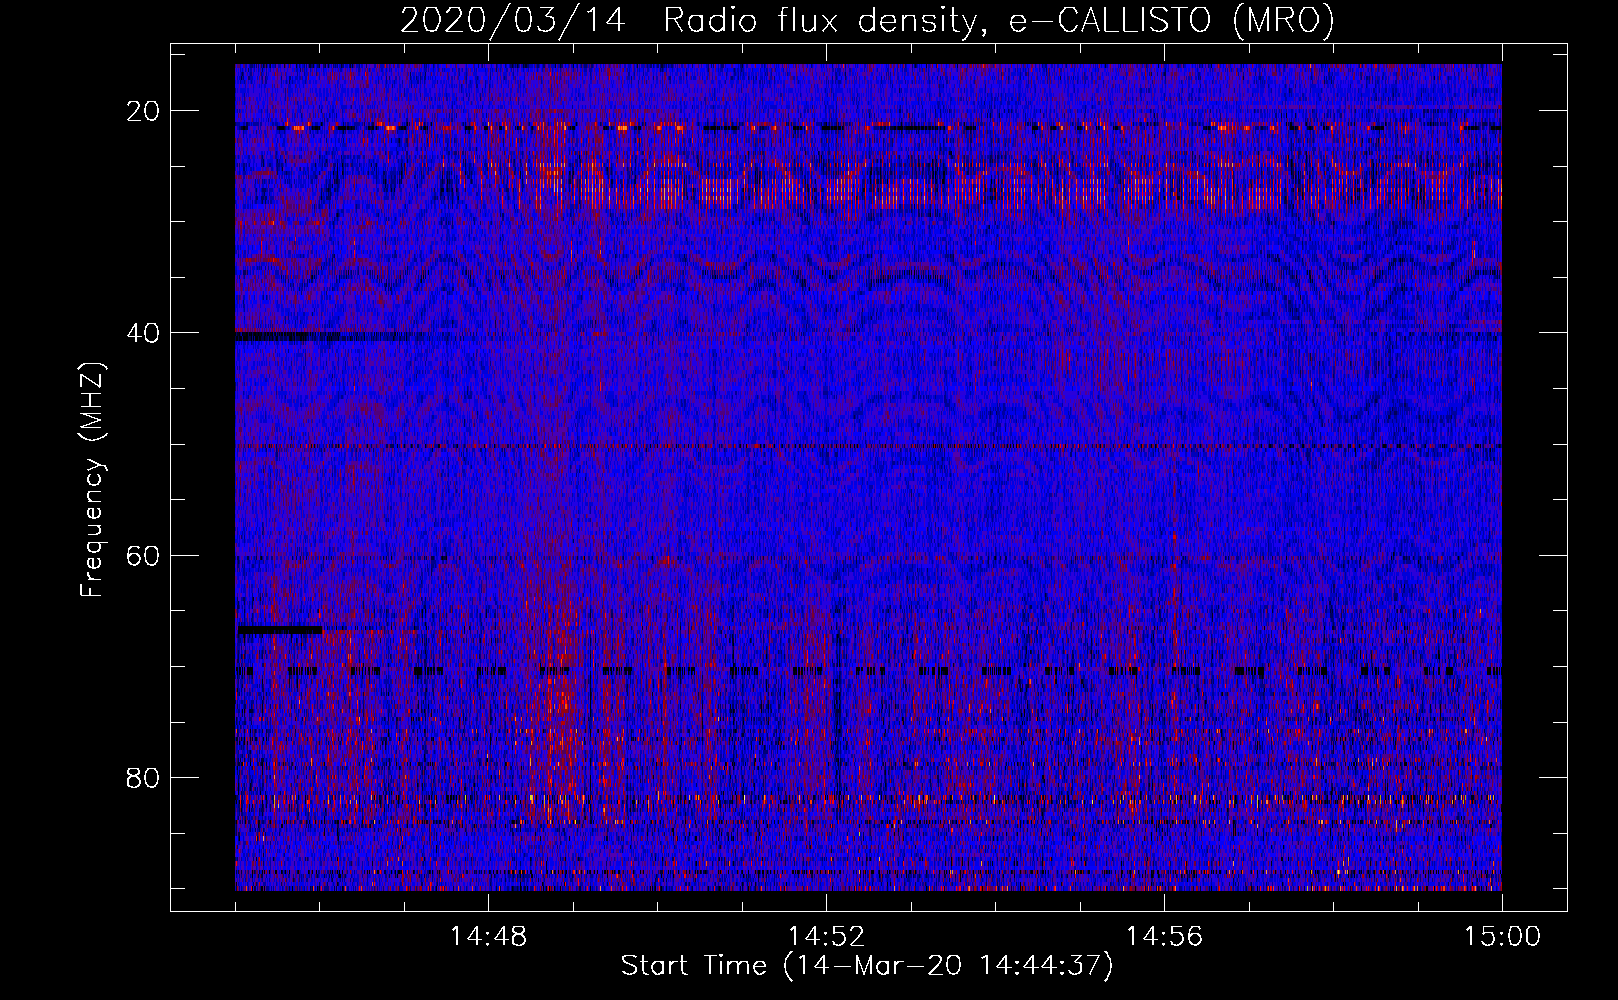This screenshot has height=1000, width=1618.
Task: Click the frequency tick label '80'
Action: coord(144,777)
